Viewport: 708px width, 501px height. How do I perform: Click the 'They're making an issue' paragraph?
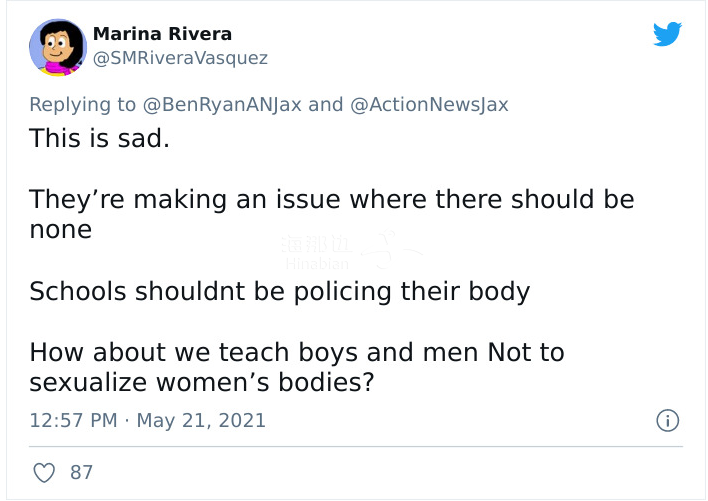(332, 214)
